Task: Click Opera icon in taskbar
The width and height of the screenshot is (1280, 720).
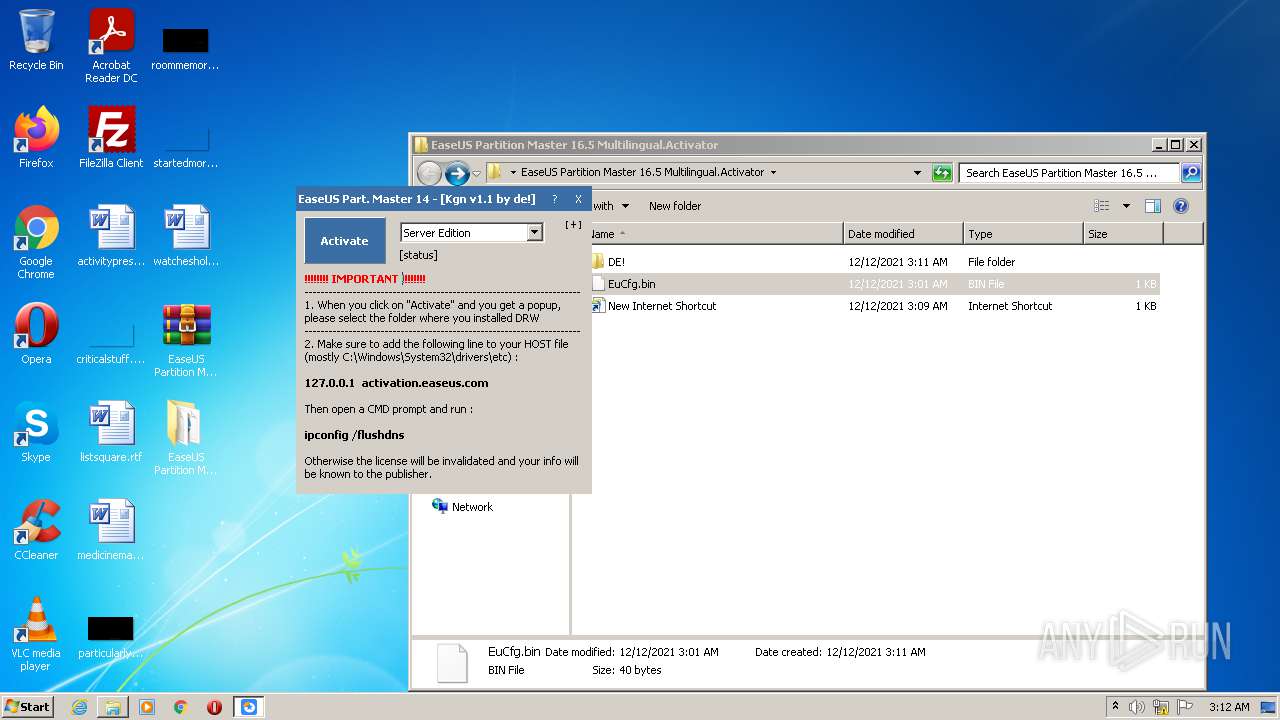Action: [214, 707]
